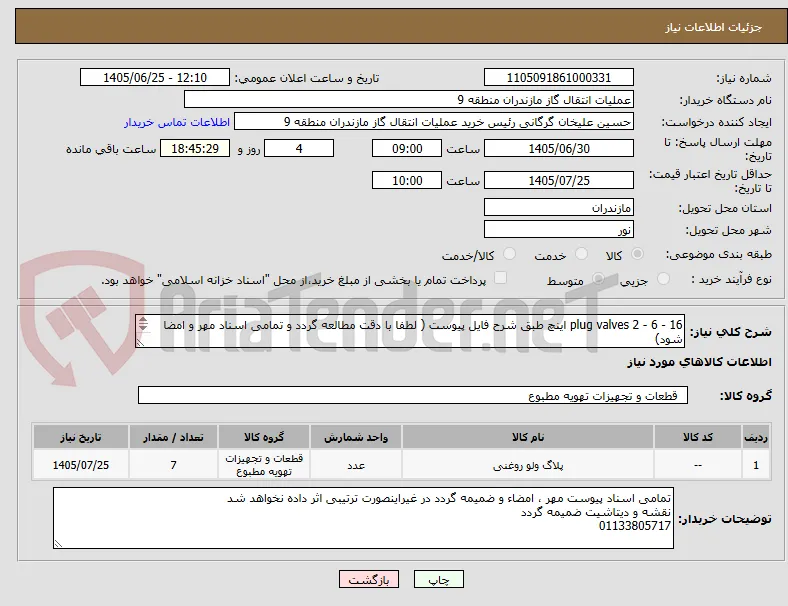Click the توضیحات خریدار label
This screenshot has height=606, width=788.
click(x=725, y=519)
